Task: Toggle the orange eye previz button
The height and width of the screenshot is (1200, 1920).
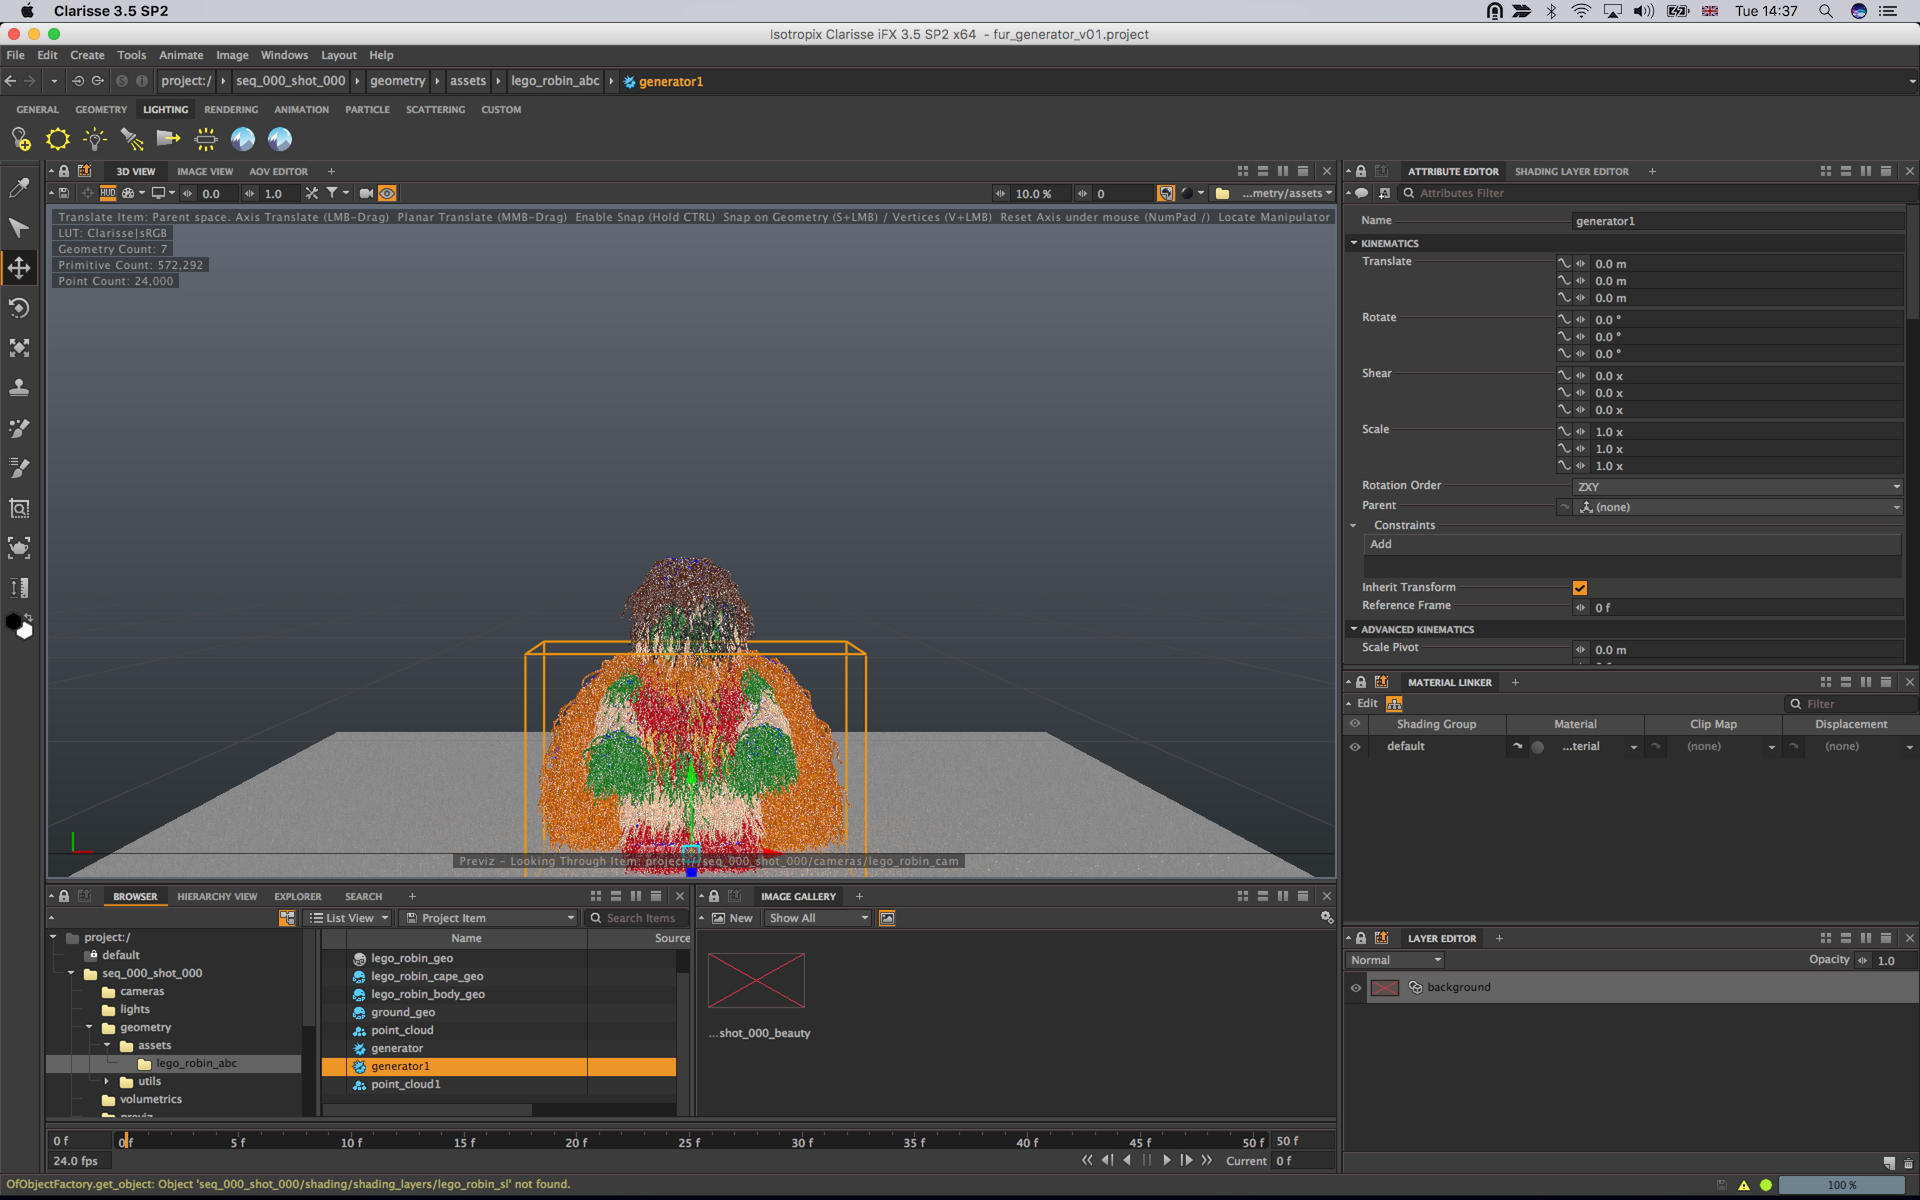Action: (387, 193)
